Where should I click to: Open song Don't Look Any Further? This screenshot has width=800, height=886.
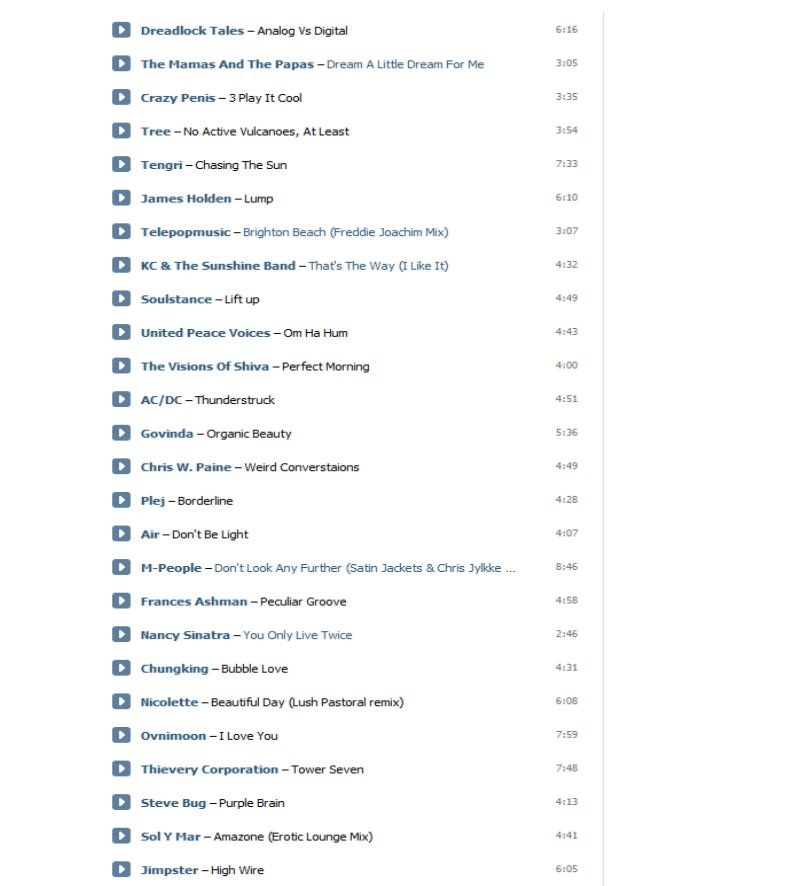pos(364,568)
